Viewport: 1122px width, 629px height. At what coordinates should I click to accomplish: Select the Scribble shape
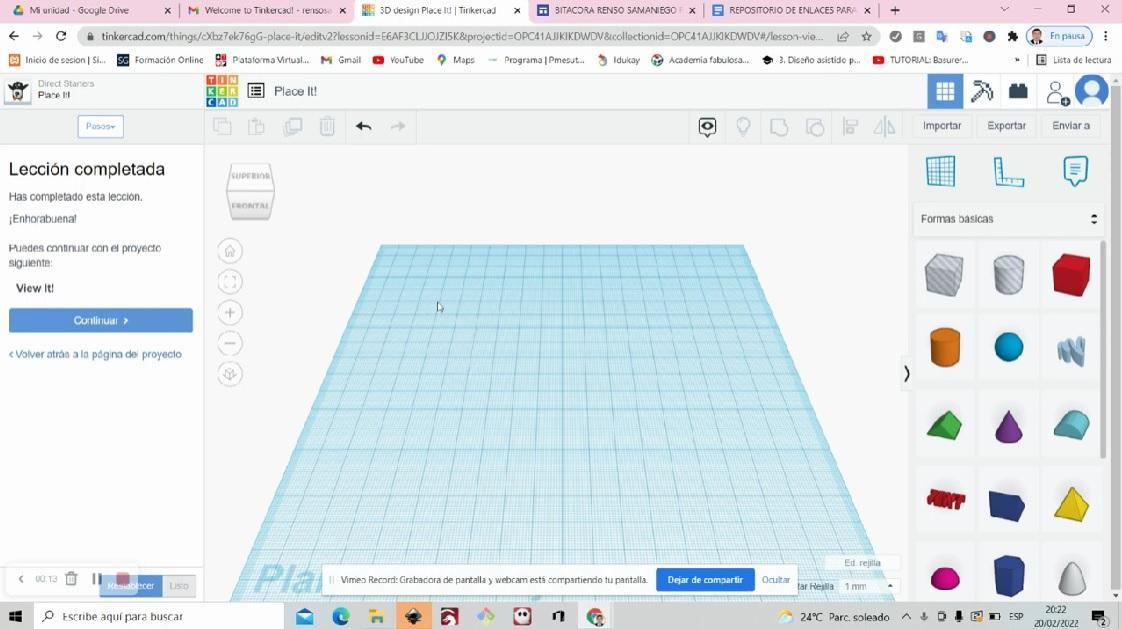click(1071, 351)
